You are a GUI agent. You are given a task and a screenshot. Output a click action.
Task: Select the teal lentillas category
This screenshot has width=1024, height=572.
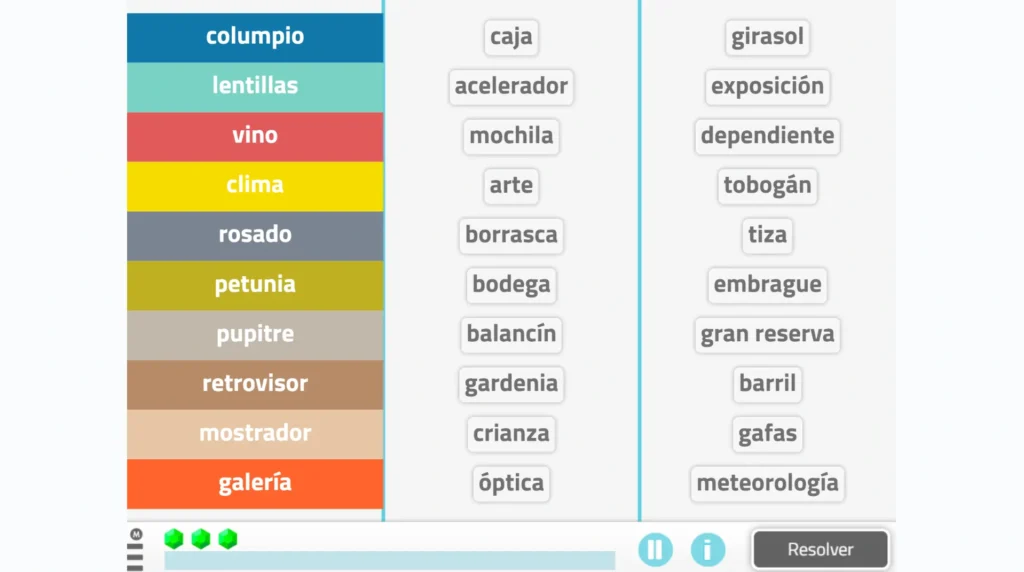pyautogui.click(x=255, y=86)
